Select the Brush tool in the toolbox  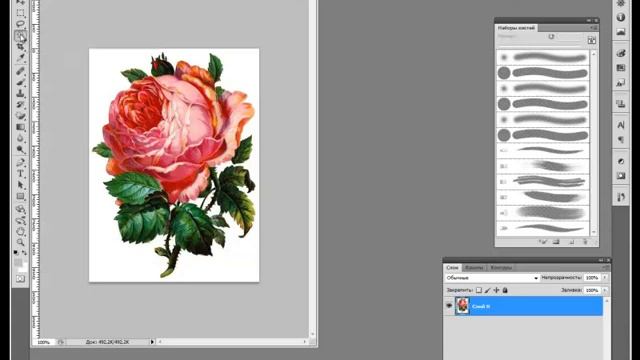(20, 82)
